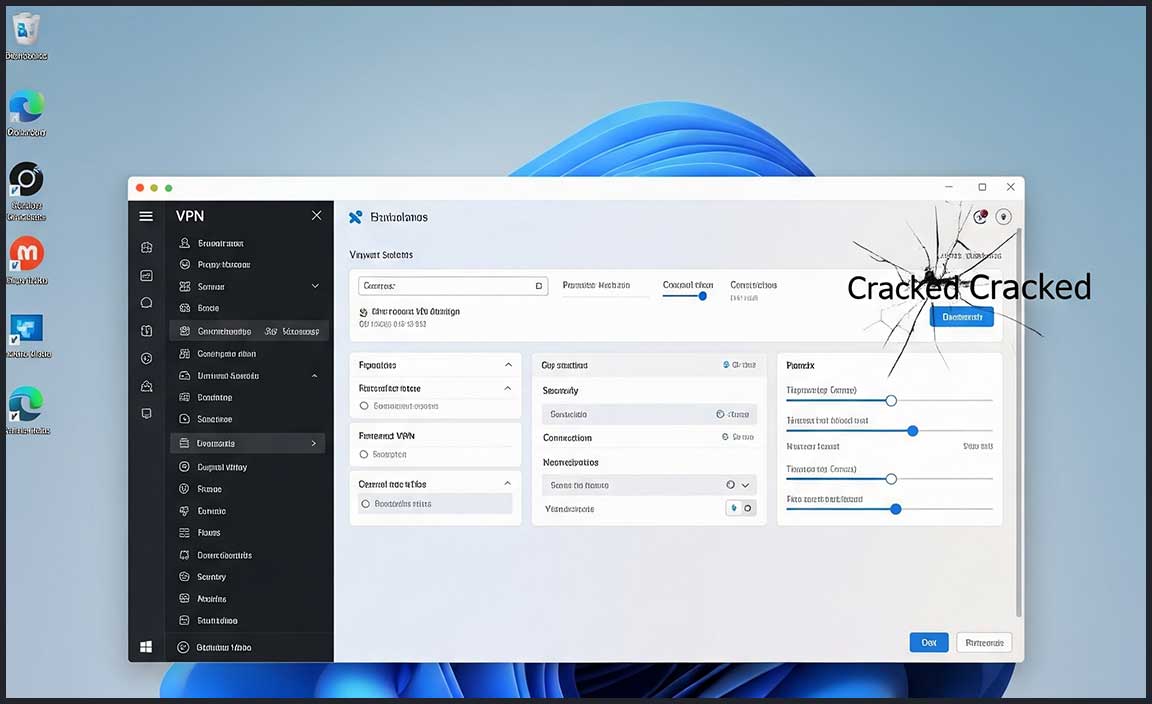Select the radio button in the card mentioning VPN
The width and height of the screenshot is (1152, 704).
click(364, 454)
